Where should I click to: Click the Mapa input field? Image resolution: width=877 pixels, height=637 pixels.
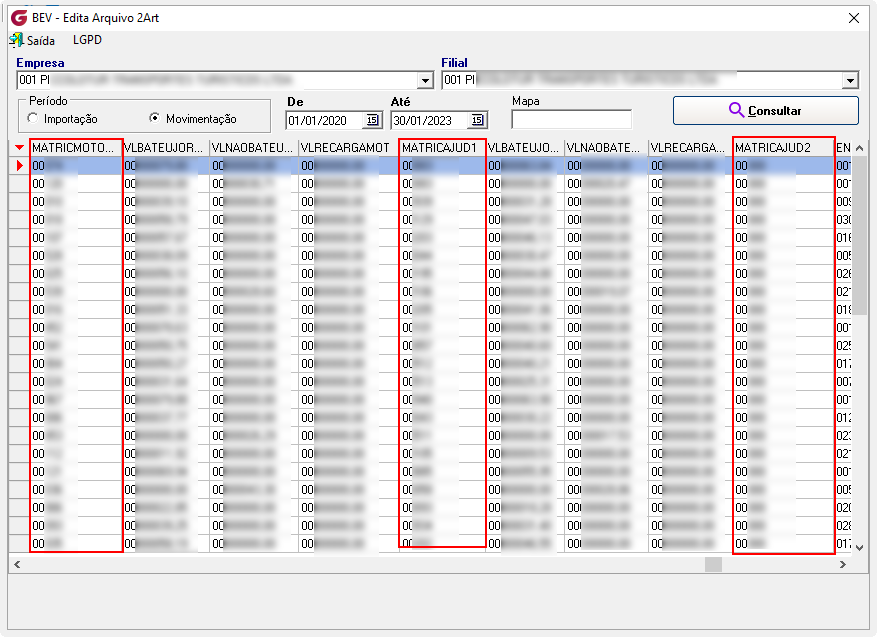572,120
